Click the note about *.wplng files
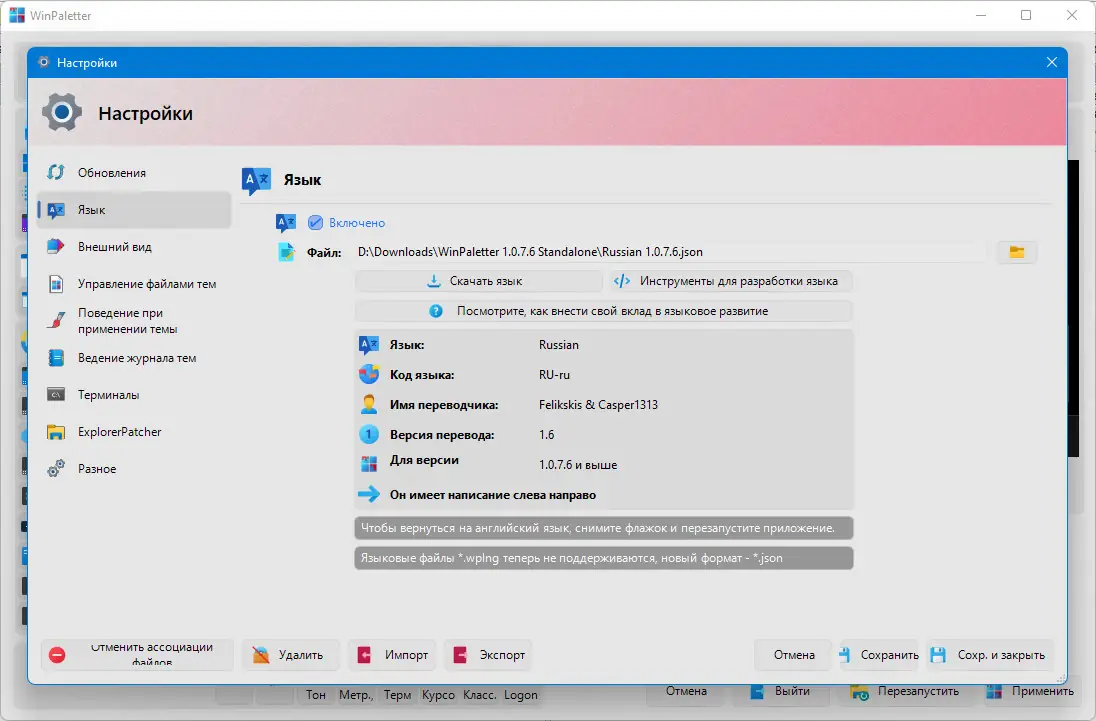Image resolution: width=1096 pixels, height=721 pixels. point(604,558)
